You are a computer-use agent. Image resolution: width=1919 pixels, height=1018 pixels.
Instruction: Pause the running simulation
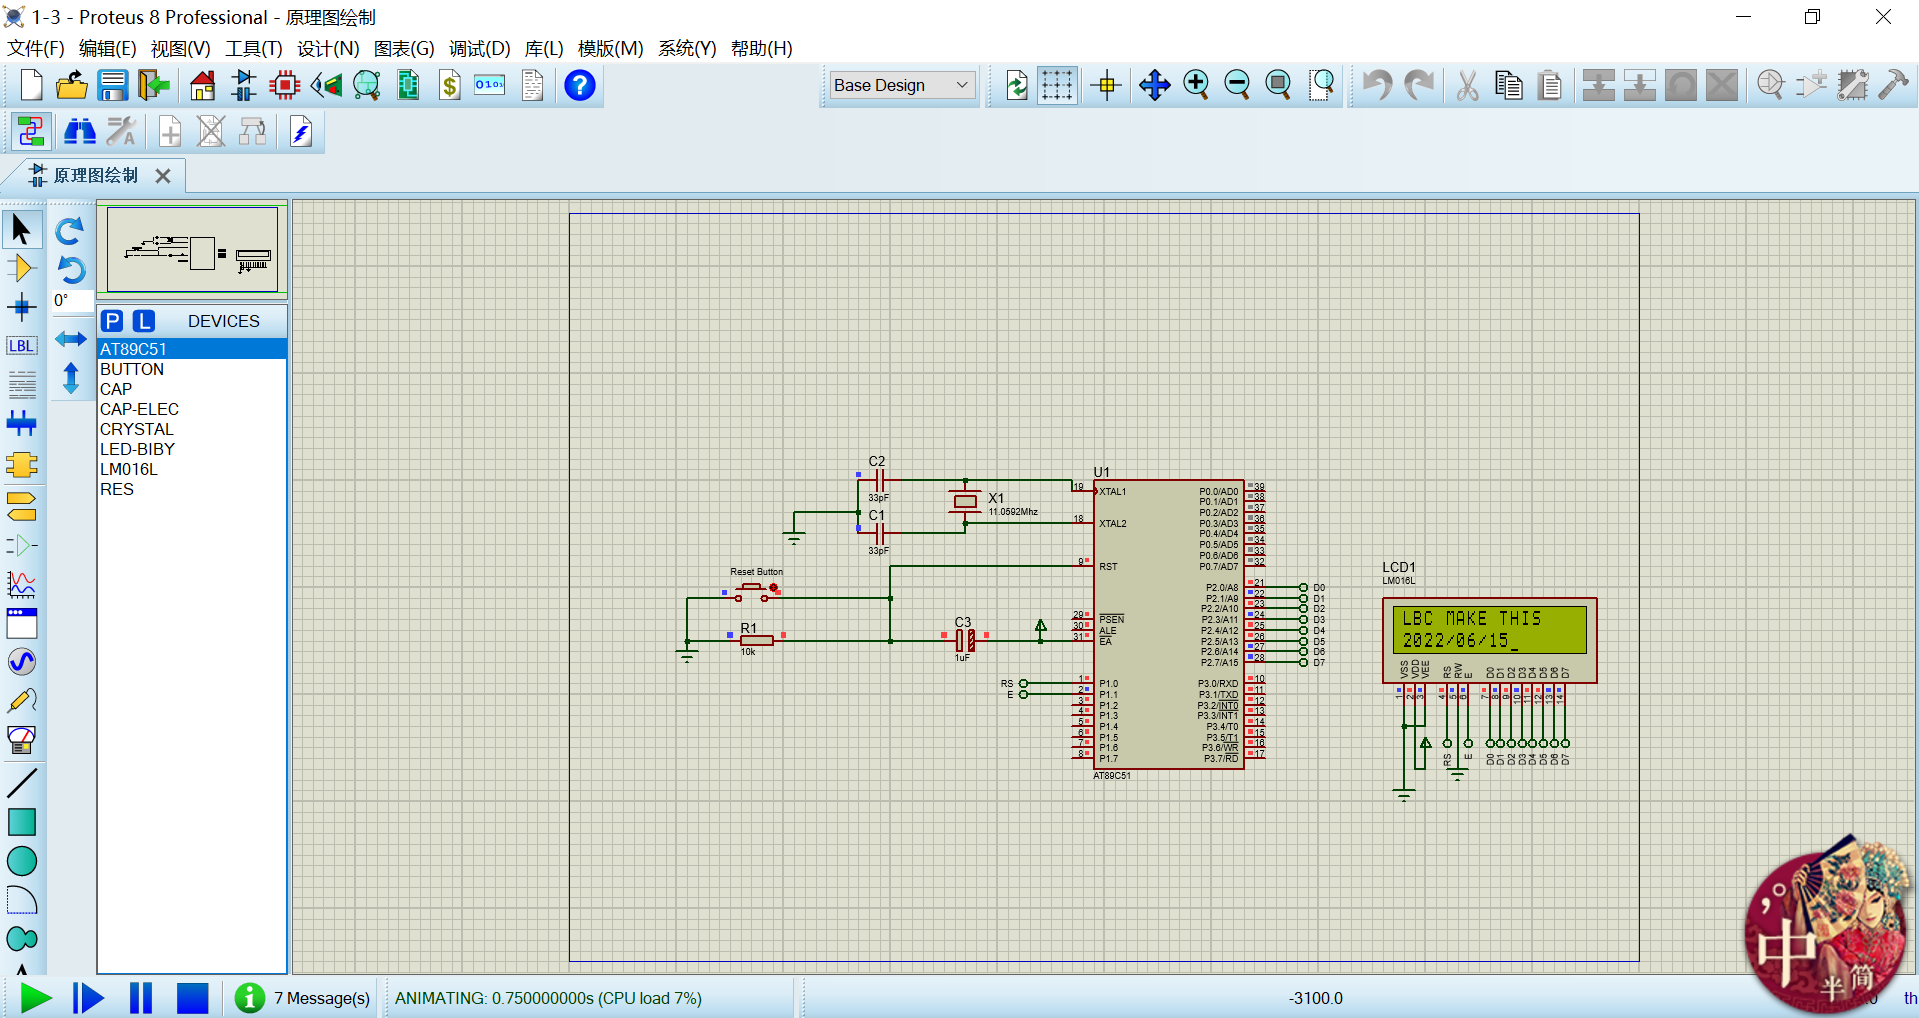[141, 998]
